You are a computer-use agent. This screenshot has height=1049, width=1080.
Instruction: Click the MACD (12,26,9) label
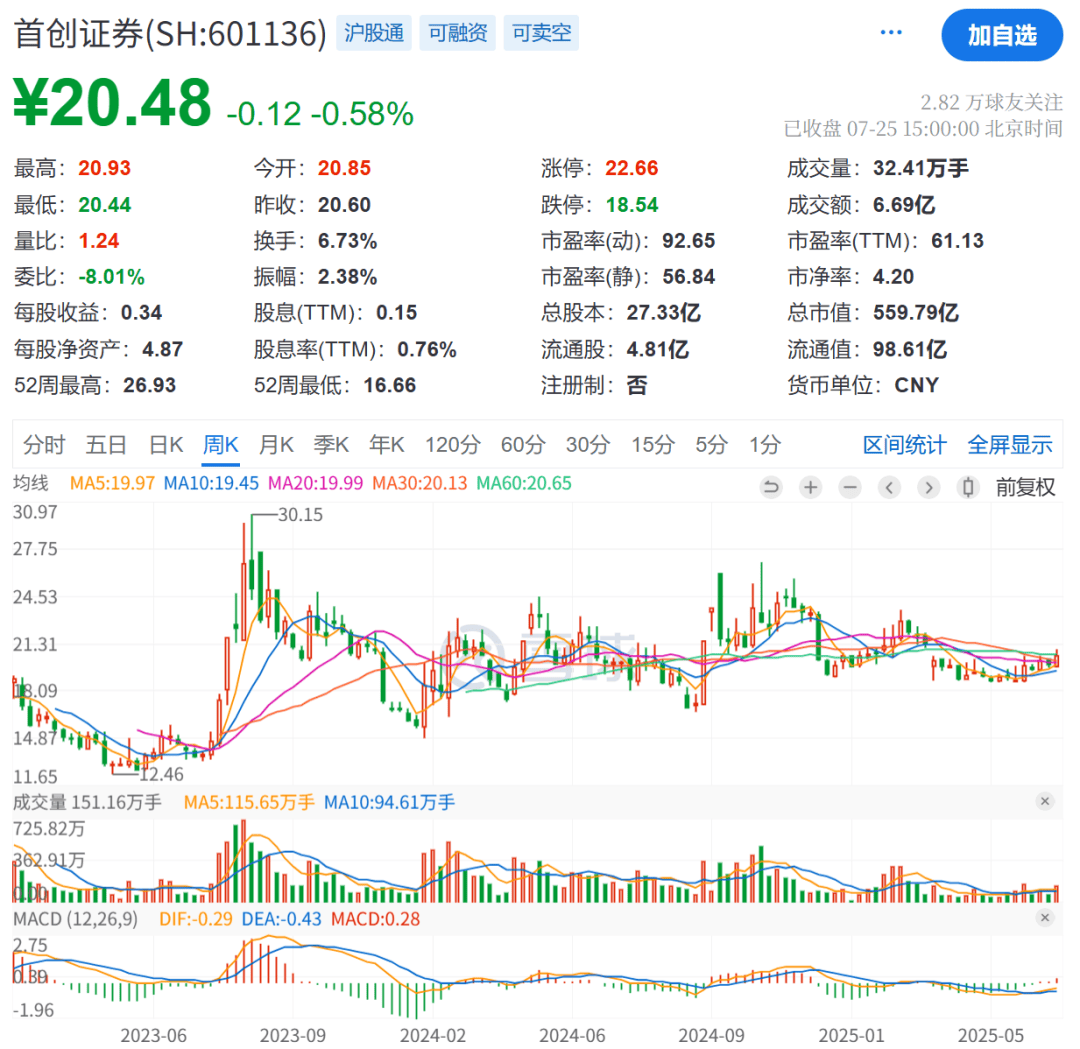coord(76,920)
